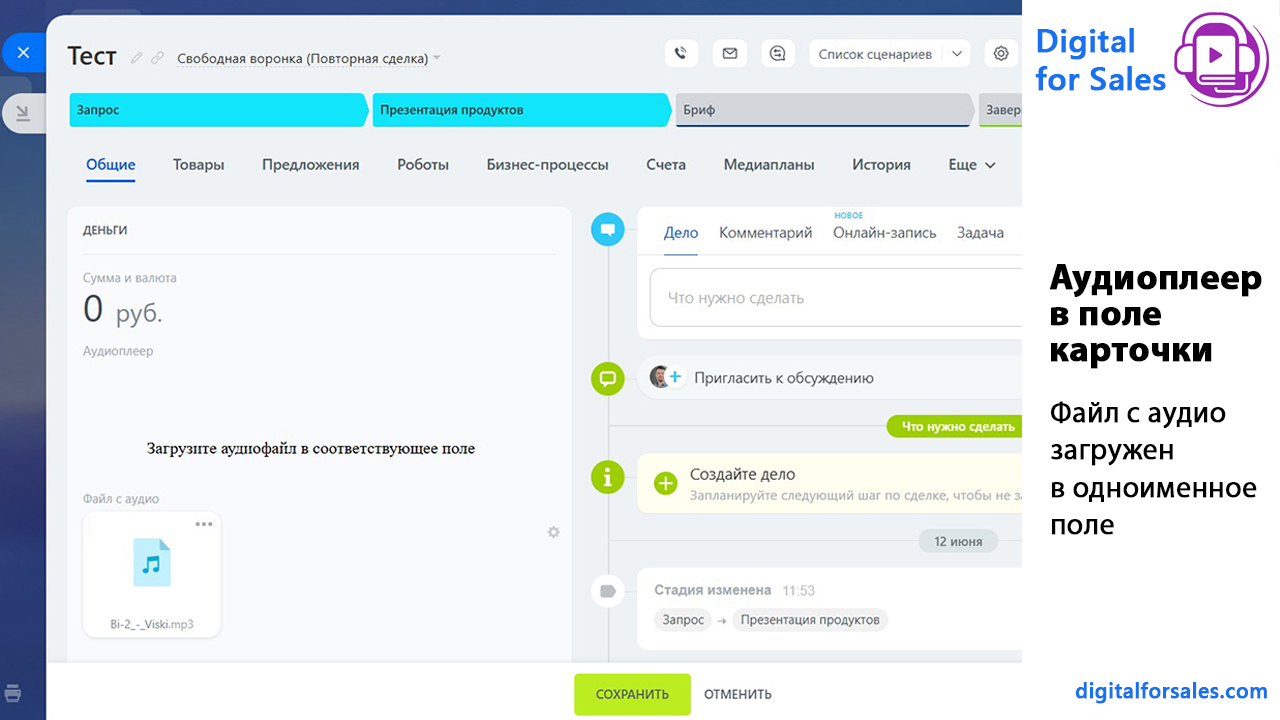
Task: Open the Товары tab
Action: point(198,165)
